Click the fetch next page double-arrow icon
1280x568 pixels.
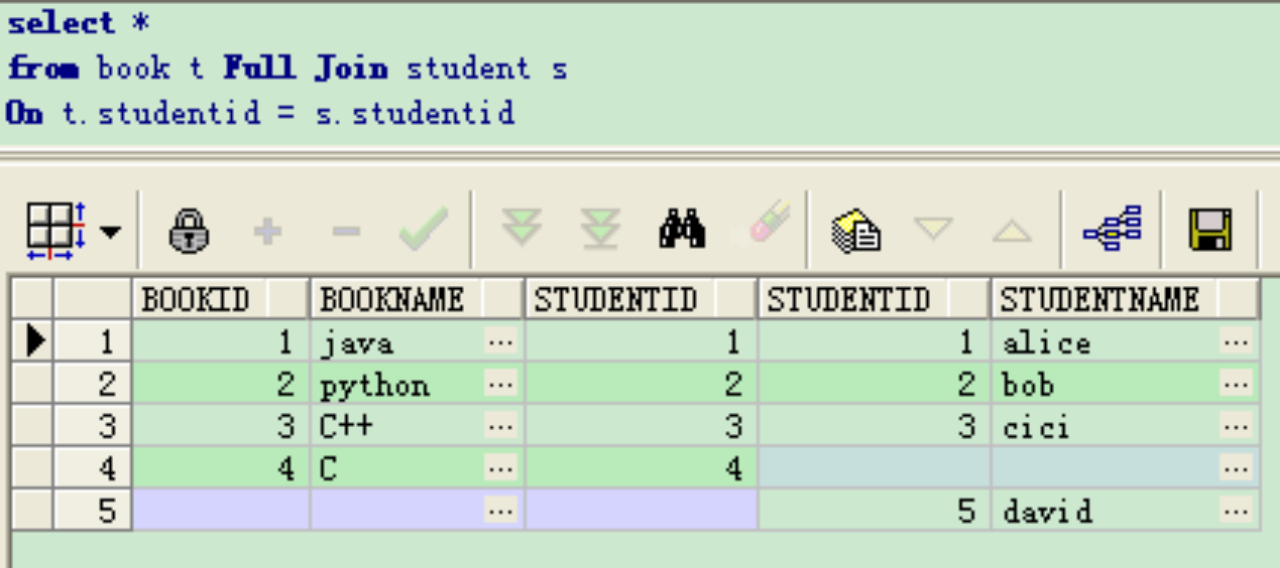pyautogui.click(x=521, y=229)
